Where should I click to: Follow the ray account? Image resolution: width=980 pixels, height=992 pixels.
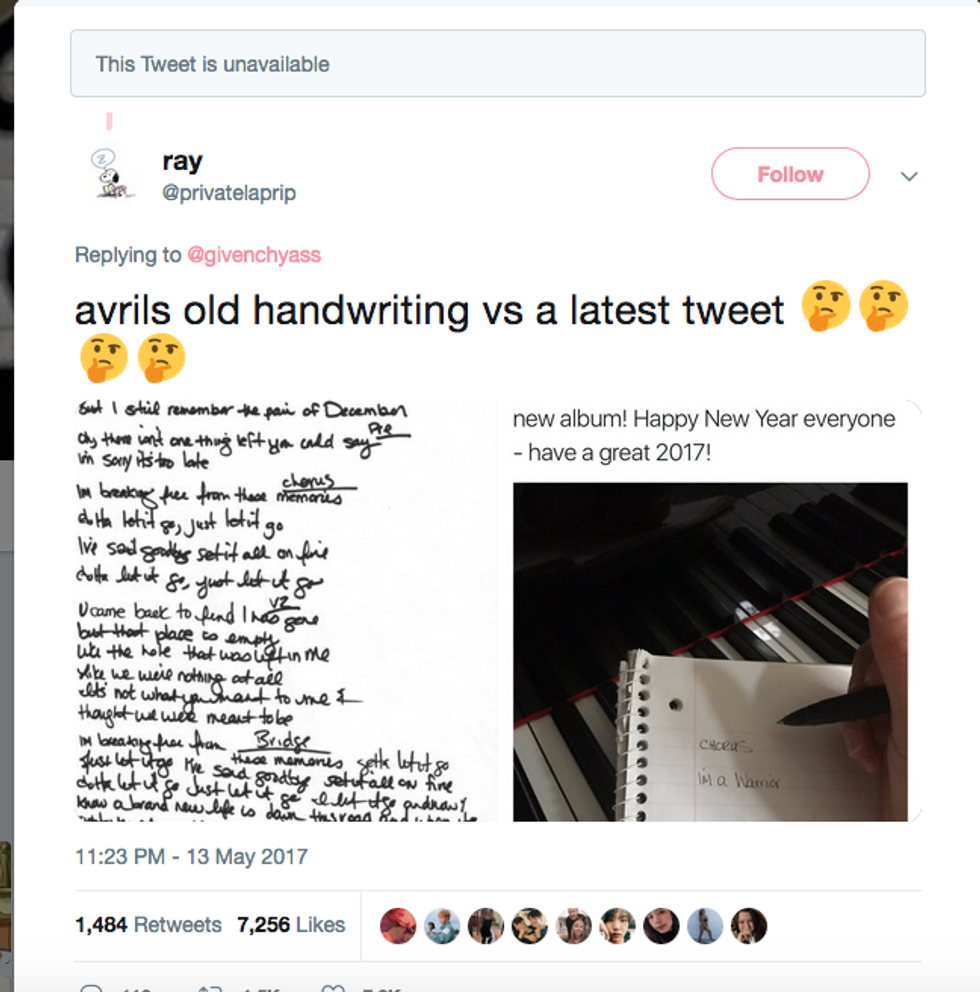pyautogui.click(x=790, y=174)
